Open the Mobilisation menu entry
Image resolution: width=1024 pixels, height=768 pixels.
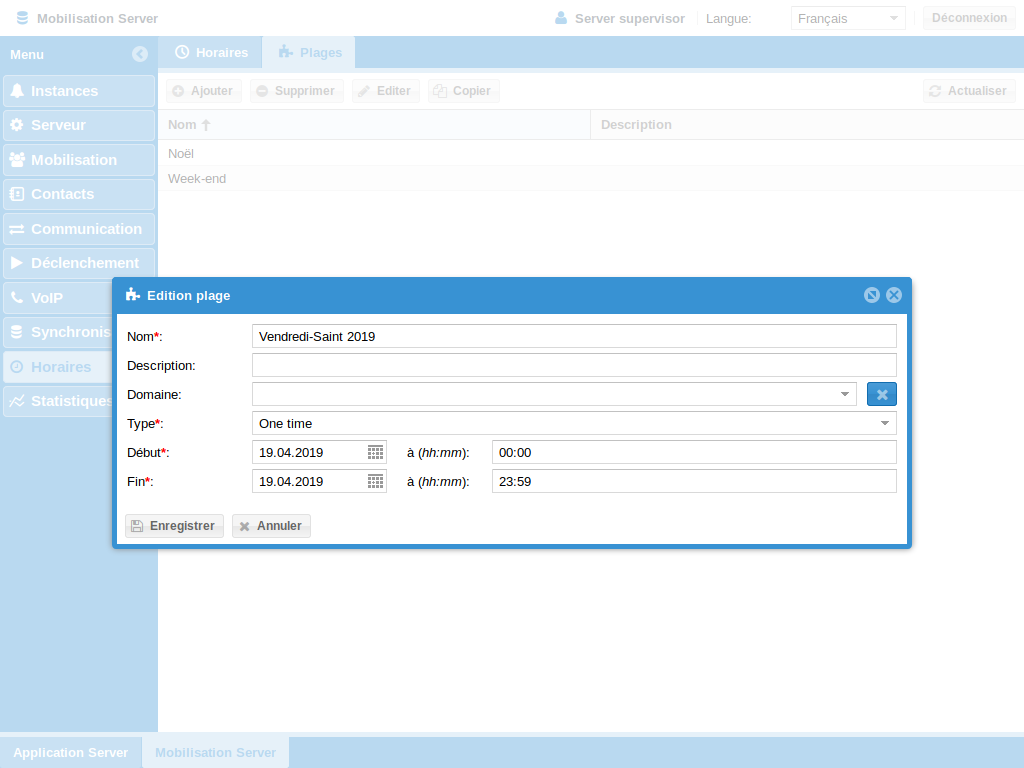[x=79, y=160]
